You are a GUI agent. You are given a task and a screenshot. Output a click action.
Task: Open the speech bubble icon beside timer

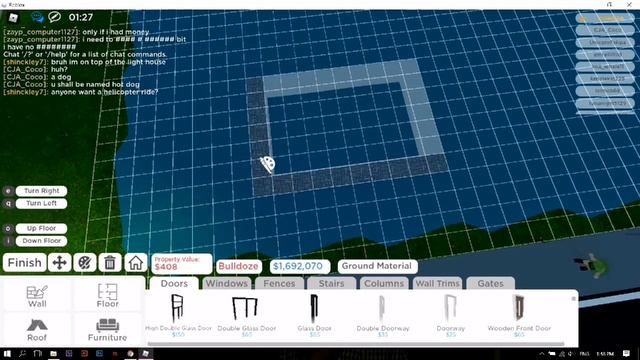[54, 17]
